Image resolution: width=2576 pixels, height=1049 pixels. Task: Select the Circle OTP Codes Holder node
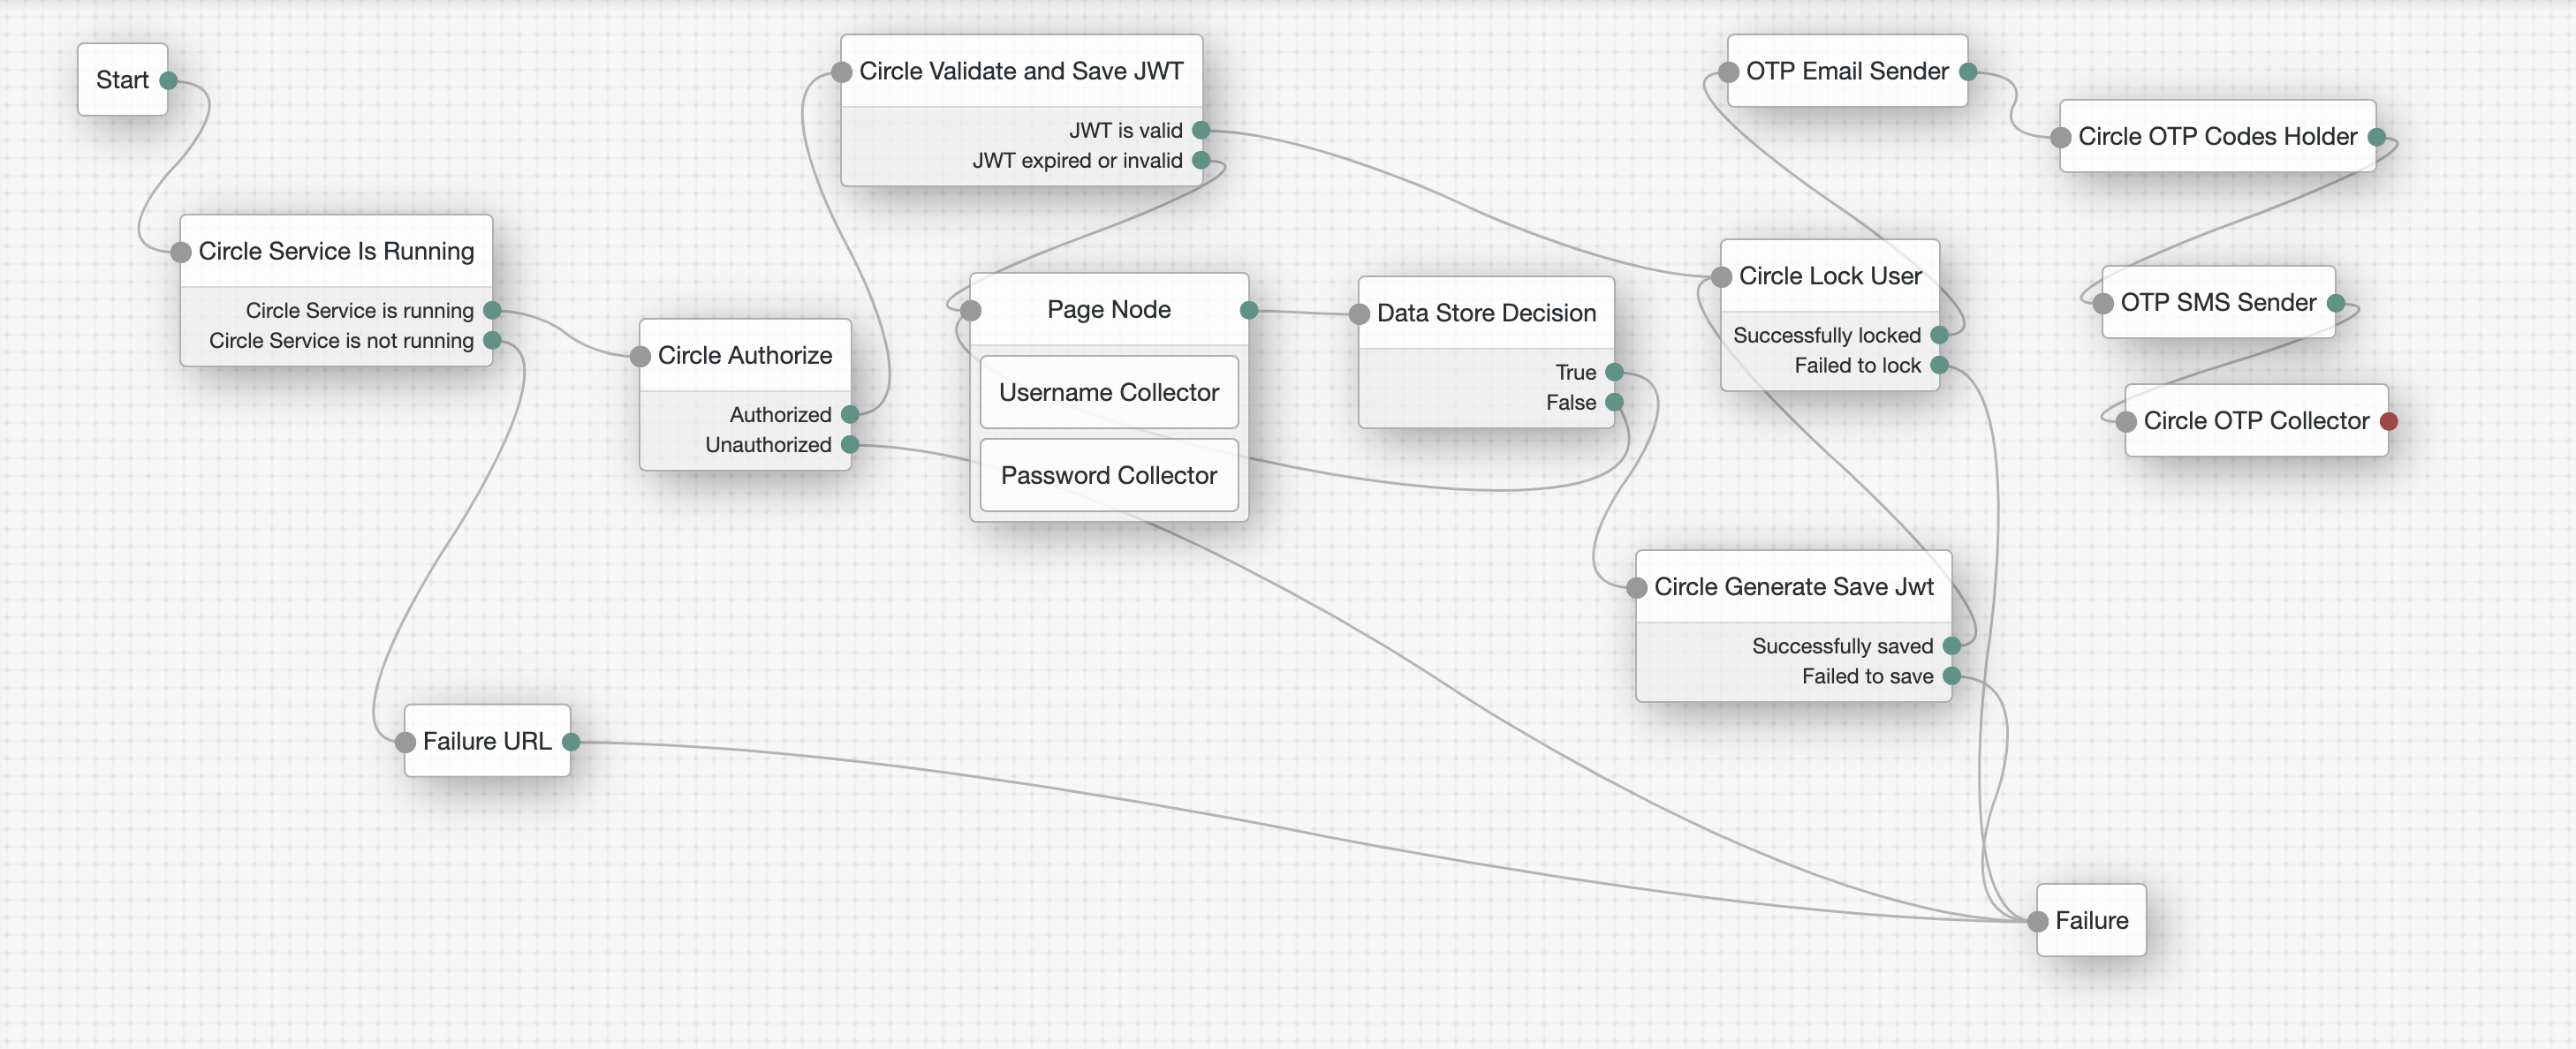(x=2217, y=136)
